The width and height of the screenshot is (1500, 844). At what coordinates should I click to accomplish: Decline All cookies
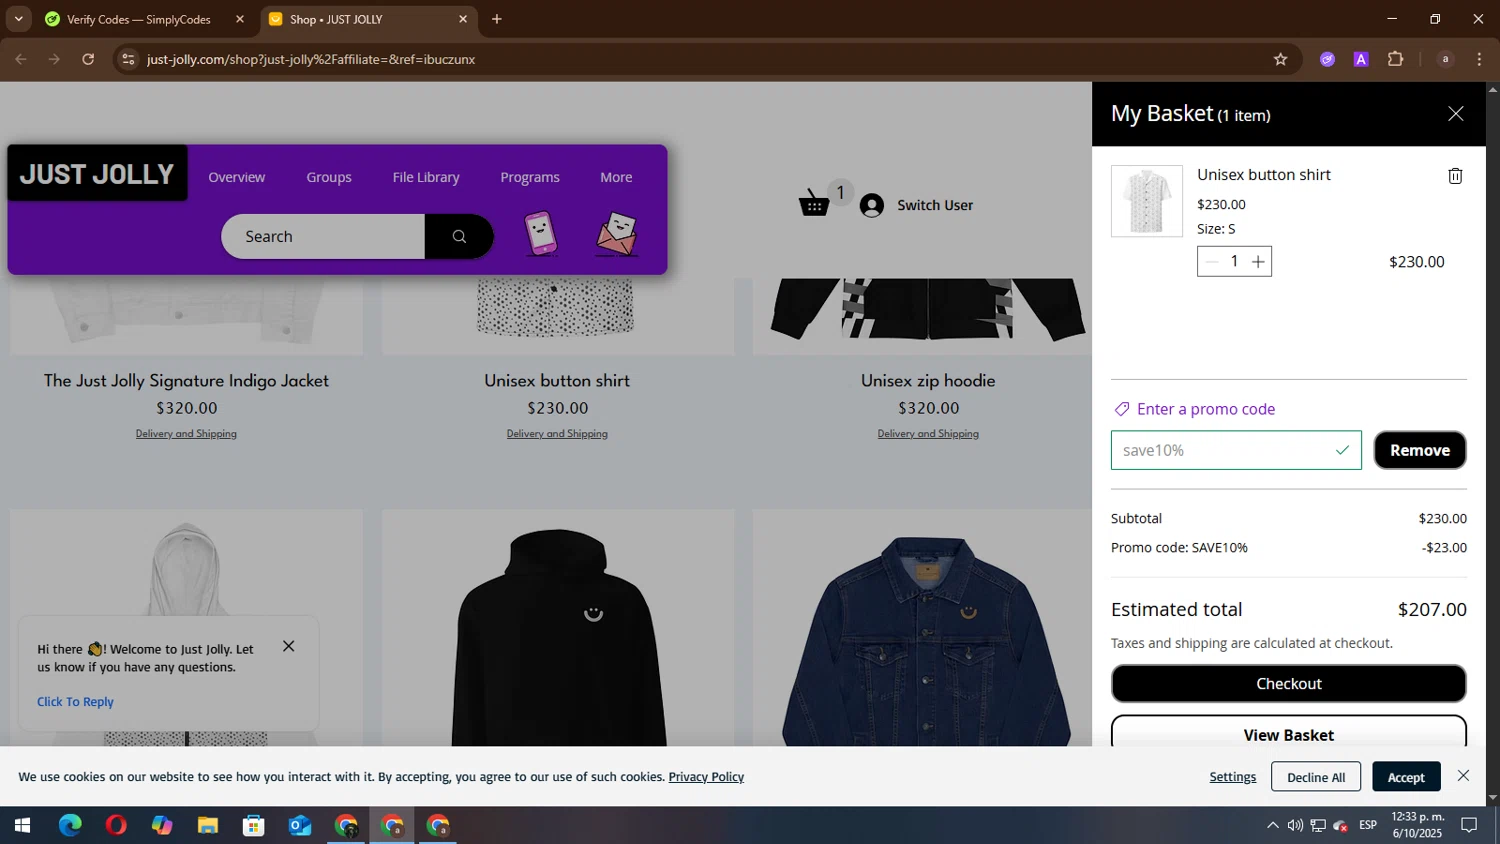(1316, 777)
